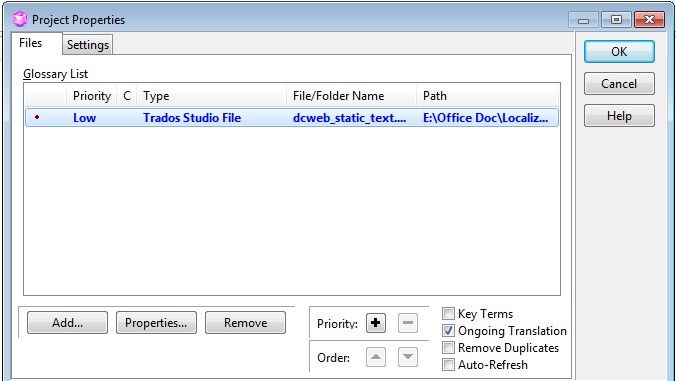Click the Project Properties title bar icon
The image size is (676, 381).
(20, 19)
